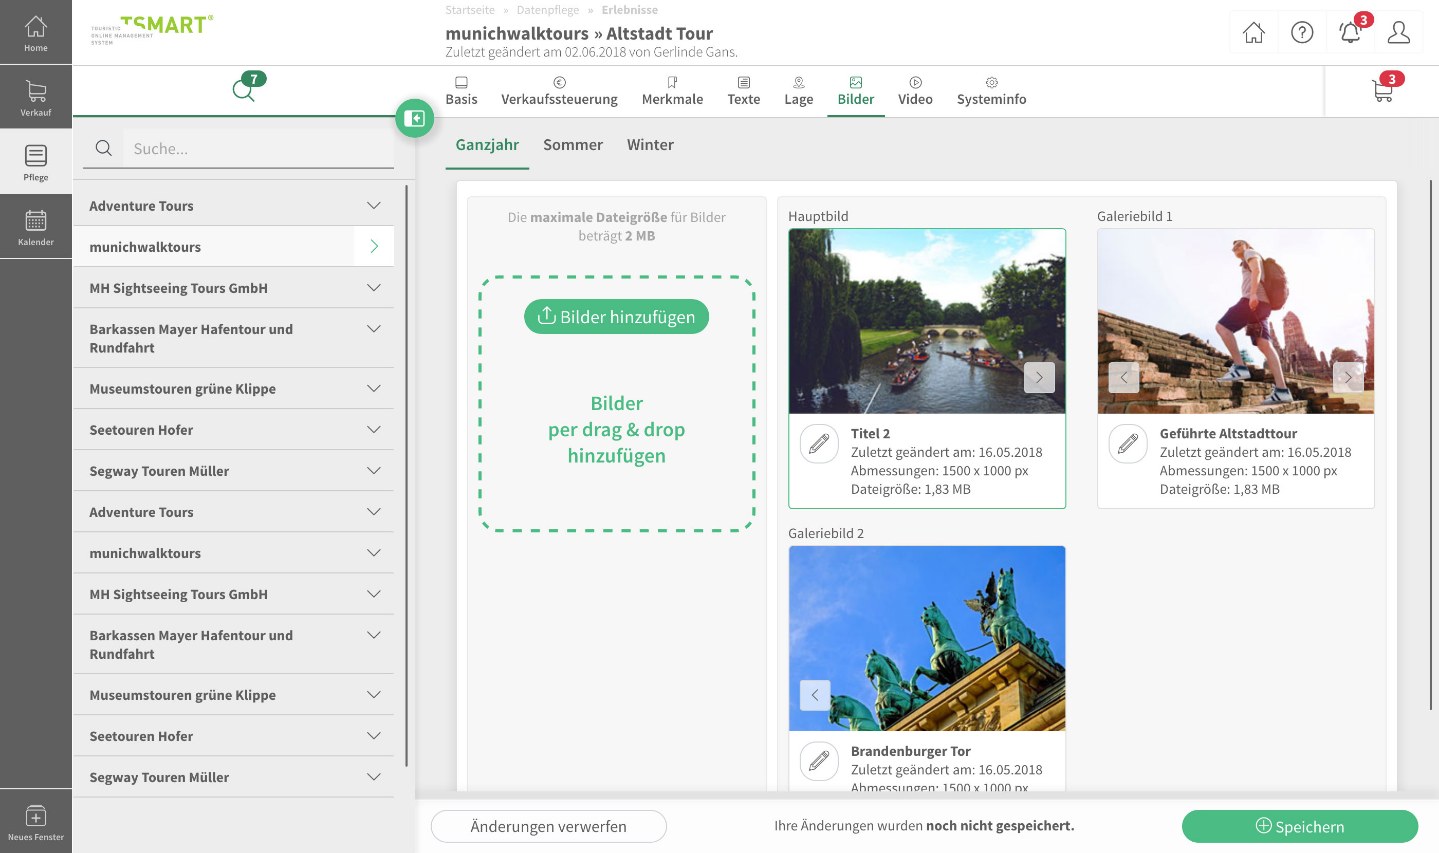Open the shopping cart with badge 3
Viewport: 1439px width, 853px height.
1384,91
